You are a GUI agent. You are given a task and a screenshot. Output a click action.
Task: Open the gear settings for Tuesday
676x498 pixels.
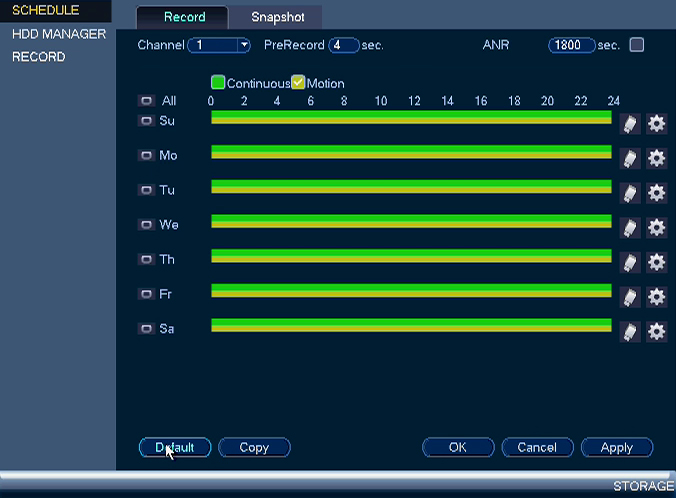coord(656,193)
